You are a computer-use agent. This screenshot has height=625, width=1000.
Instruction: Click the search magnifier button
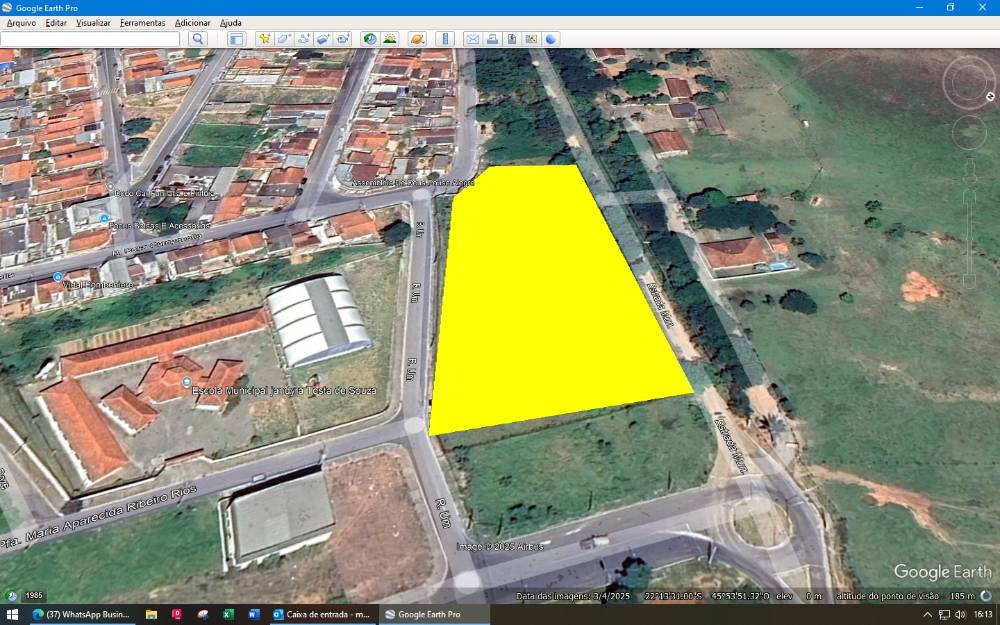[198, 39]
